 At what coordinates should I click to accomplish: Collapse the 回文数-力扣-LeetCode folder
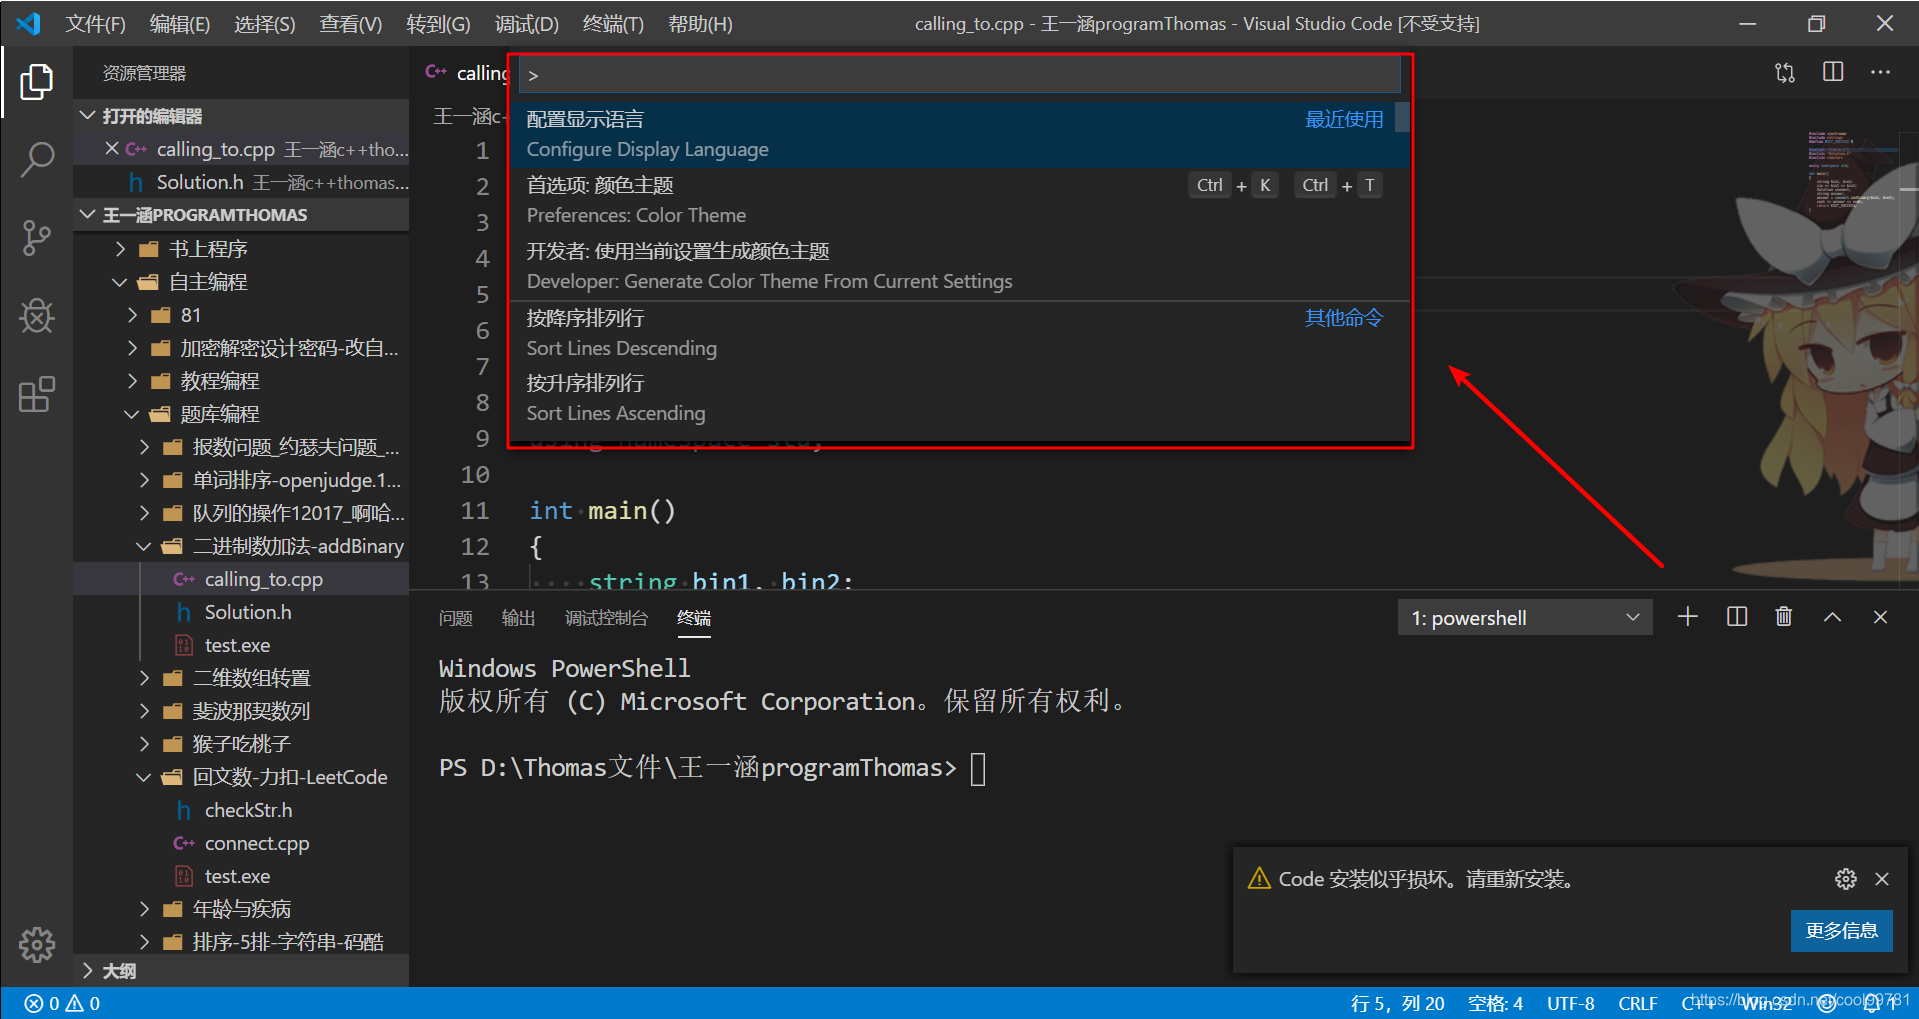pyautogui.click(x=241, y=777)
